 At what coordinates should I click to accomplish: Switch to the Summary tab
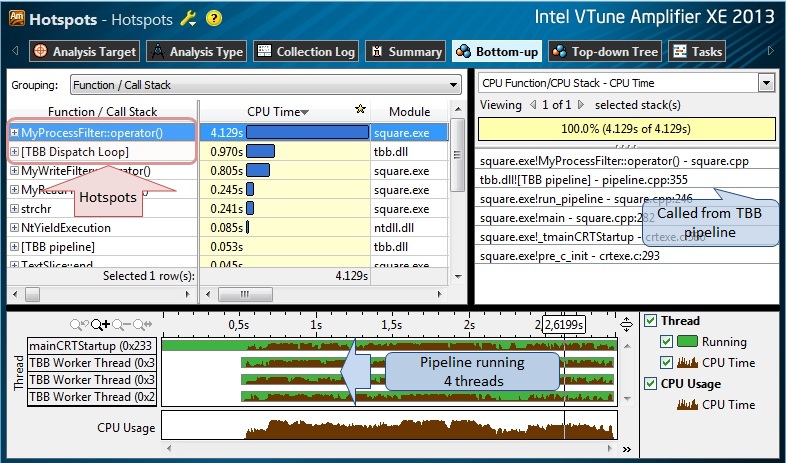tap(406, 51)
